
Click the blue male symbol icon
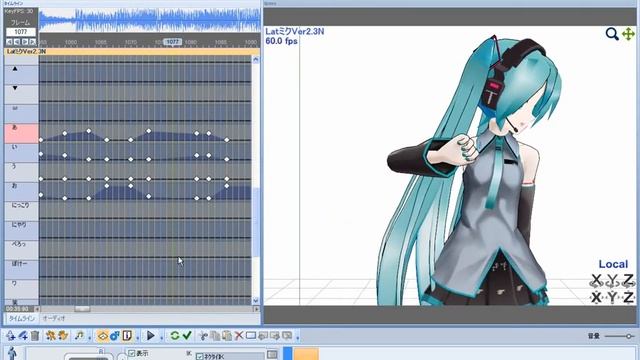pyautogui.click(x=115, y=336)
